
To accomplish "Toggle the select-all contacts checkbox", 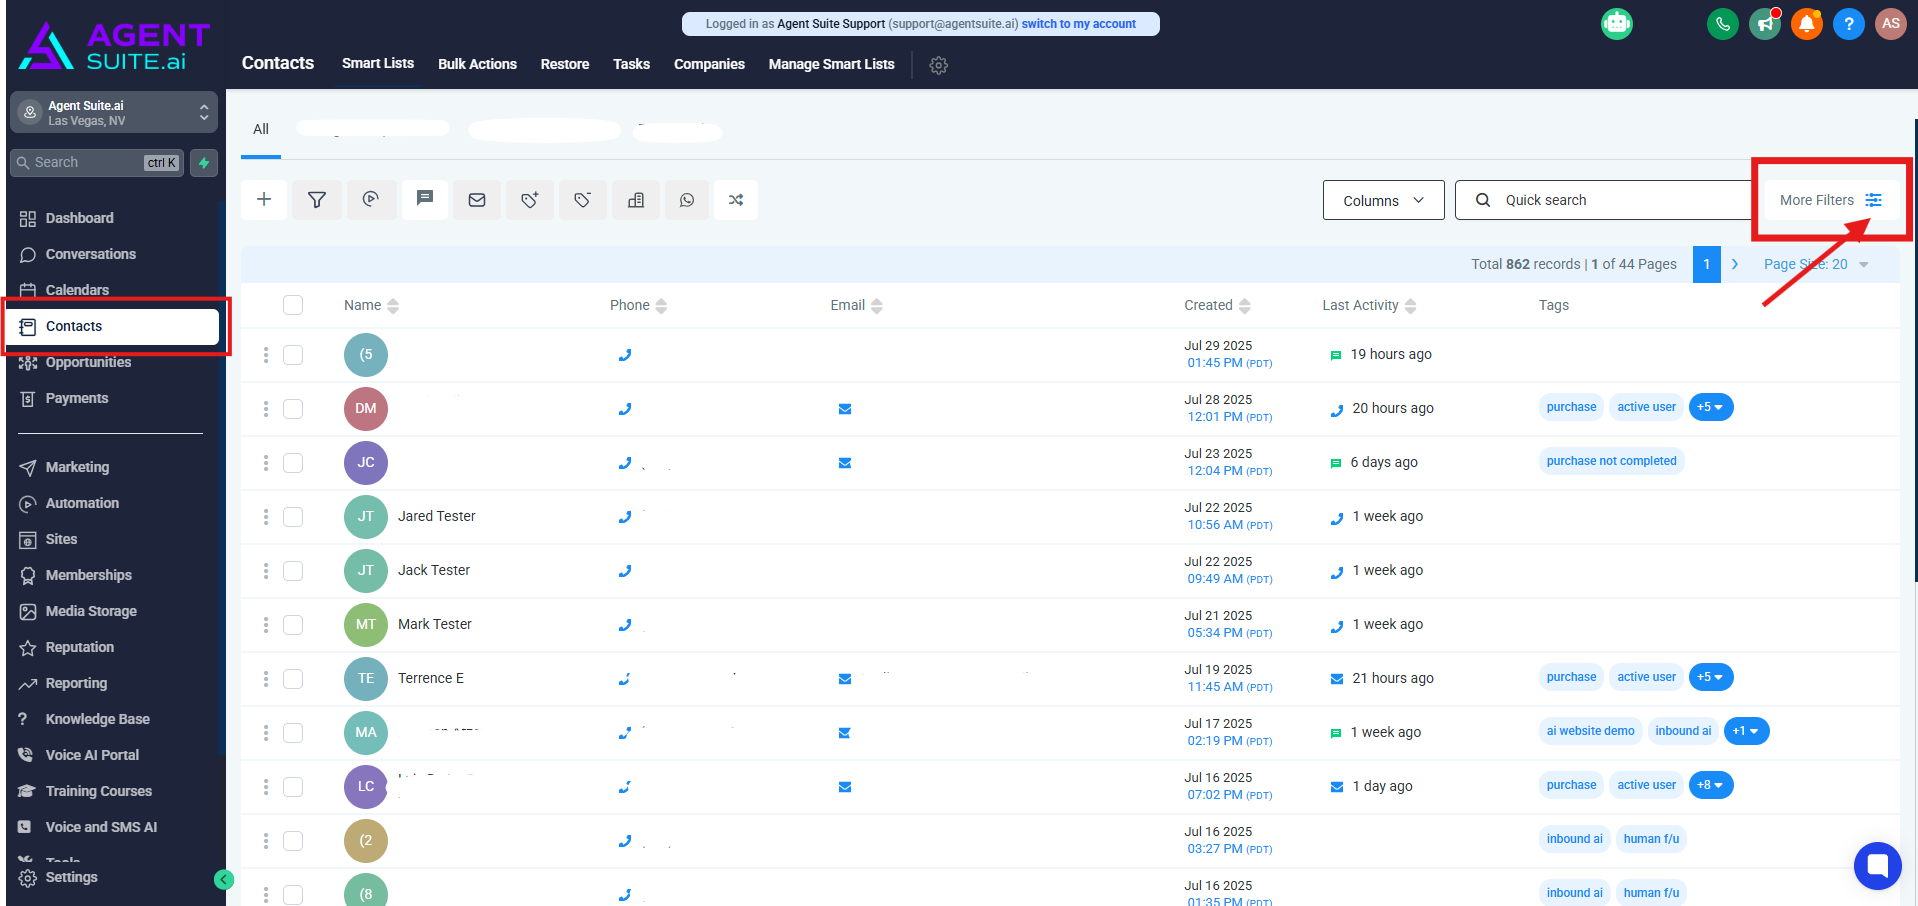I will (293, 305).
